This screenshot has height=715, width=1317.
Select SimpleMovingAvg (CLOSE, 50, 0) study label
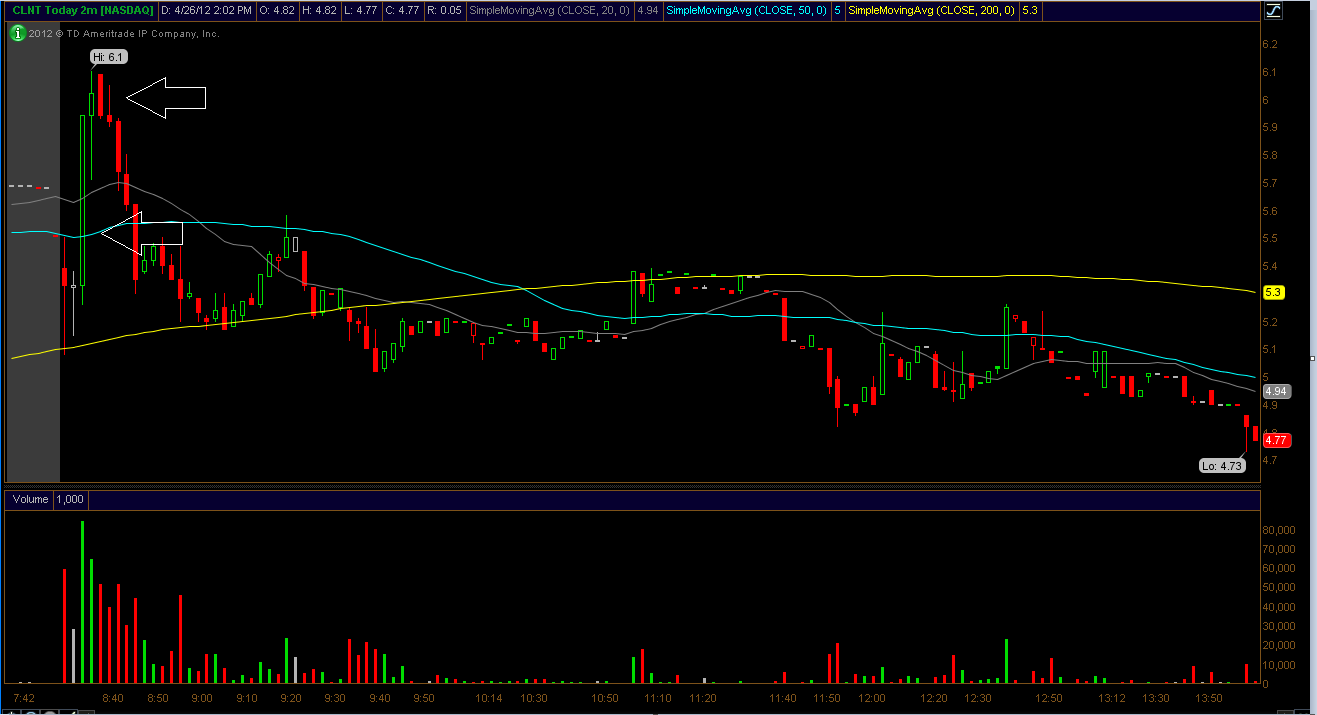[x=746, y=11]
